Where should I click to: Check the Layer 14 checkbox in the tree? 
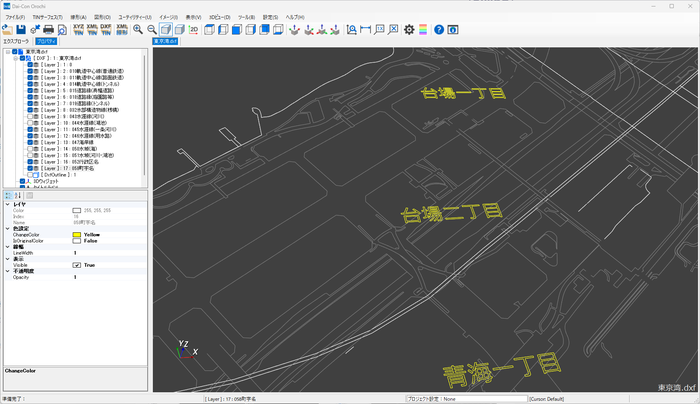pos(30,149)
